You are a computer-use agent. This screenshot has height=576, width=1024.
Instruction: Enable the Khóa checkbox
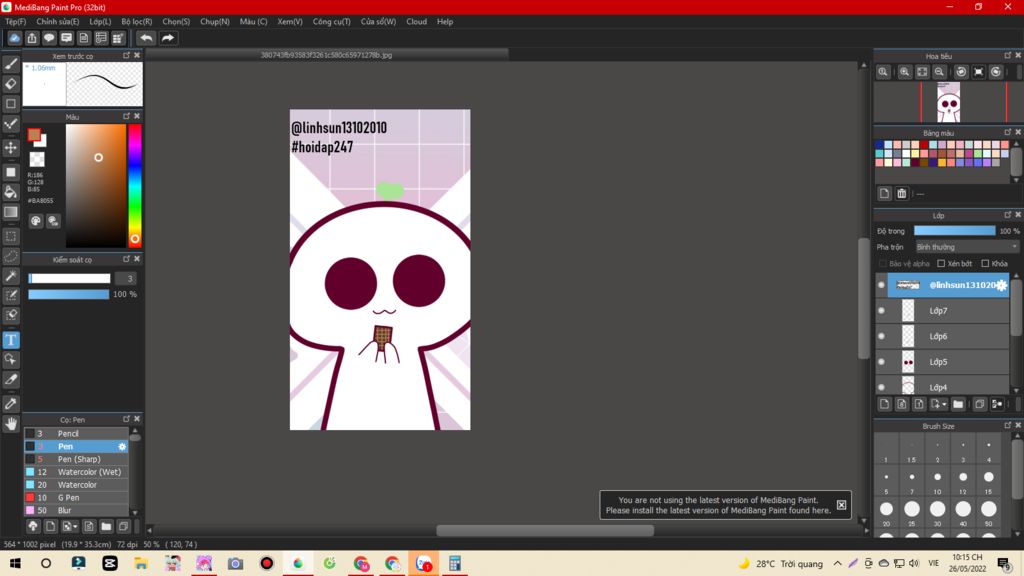(985, 264)
